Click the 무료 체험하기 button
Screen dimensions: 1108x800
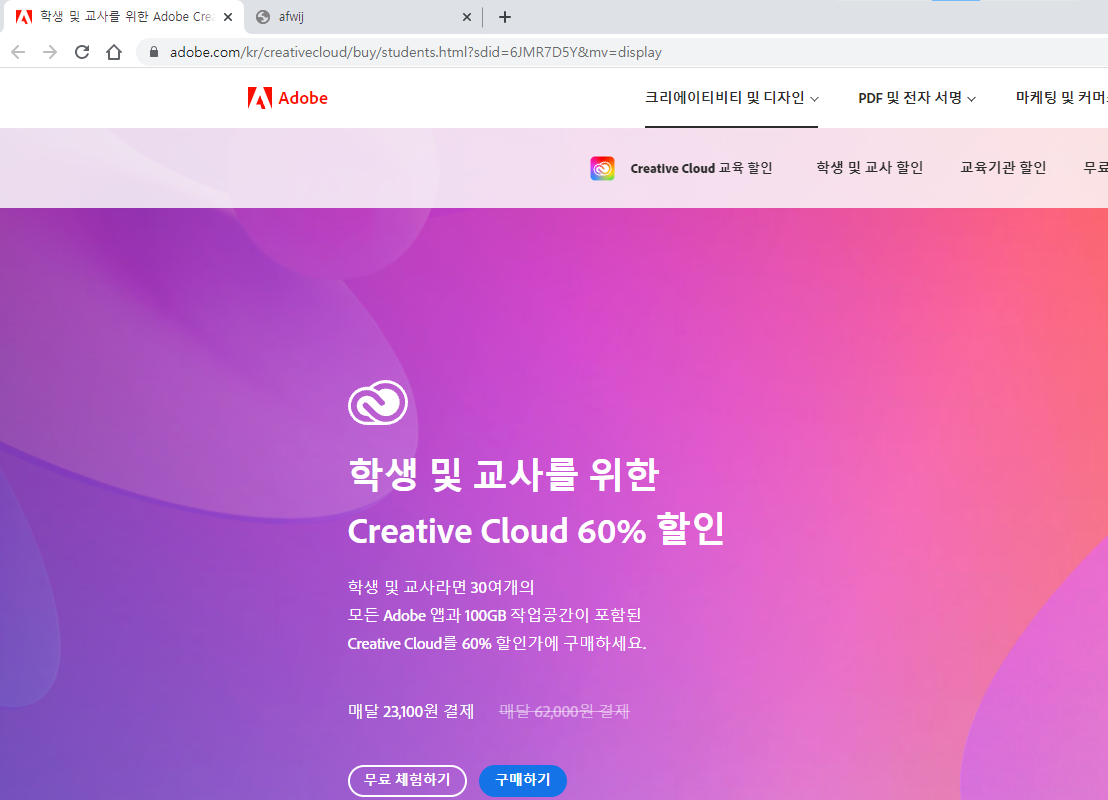pyautogui.click(x=407, y=780)
